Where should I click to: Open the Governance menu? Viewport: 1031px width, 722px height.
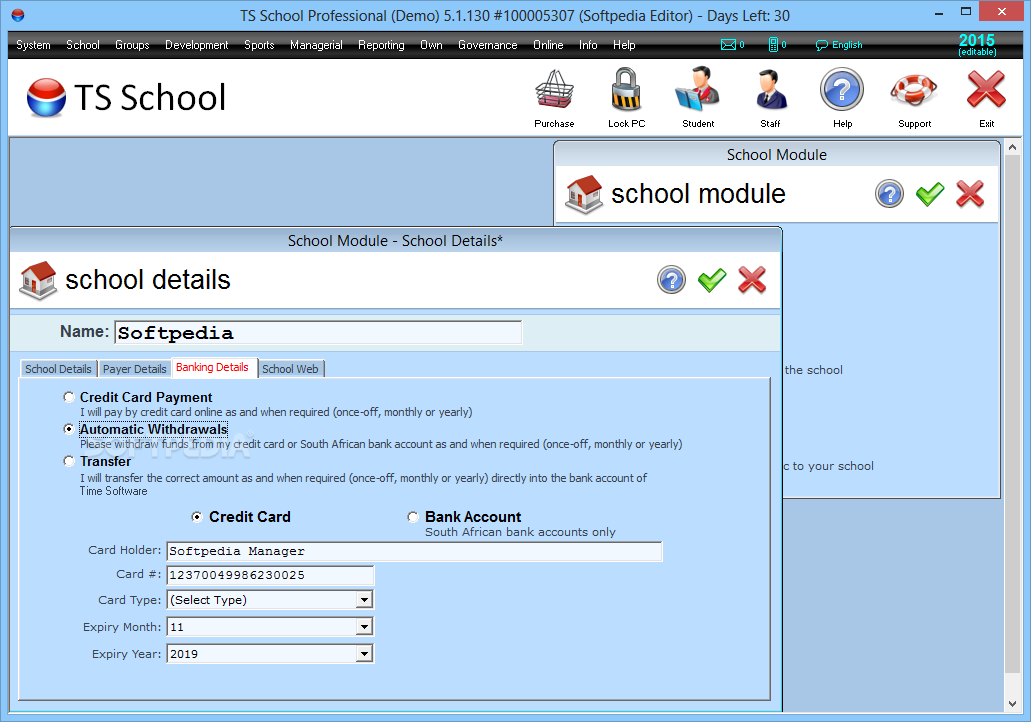click(488, 45)
